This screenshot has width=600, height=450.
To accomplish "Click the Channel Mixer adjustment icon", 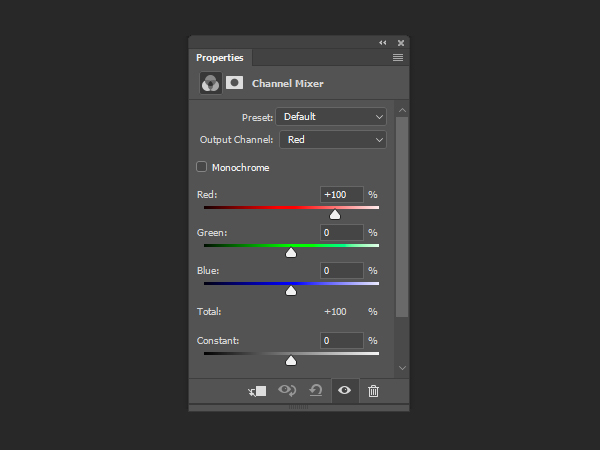I will 210,83.
